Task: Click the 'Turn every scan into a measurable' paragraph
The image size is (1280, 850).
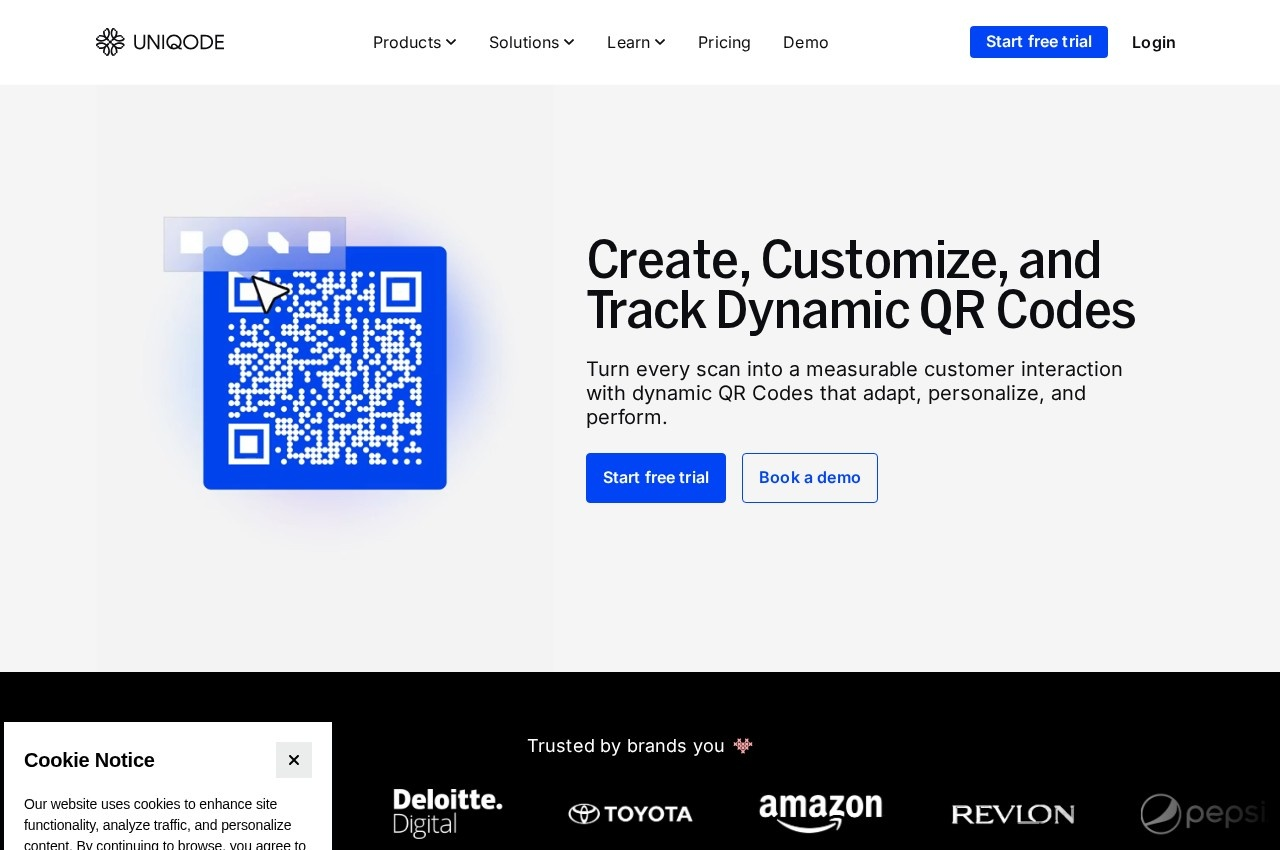Action: pos(855,393)
